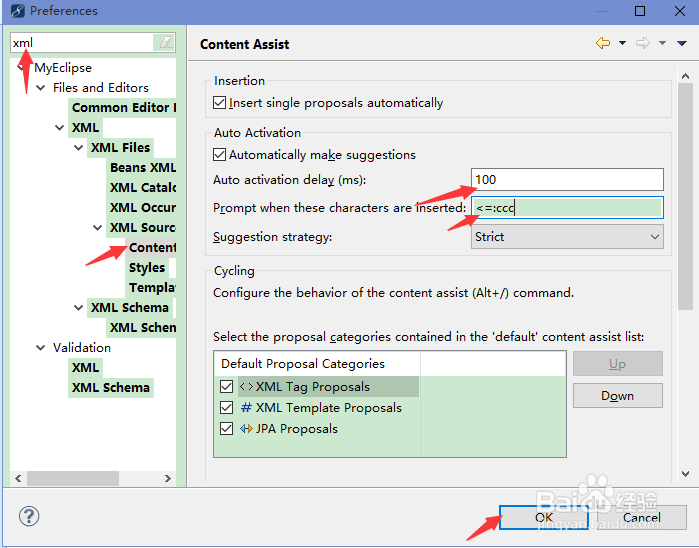Uncheck the XML Template Proposals checkbox

pyautogui.click(x=226, y=408)
